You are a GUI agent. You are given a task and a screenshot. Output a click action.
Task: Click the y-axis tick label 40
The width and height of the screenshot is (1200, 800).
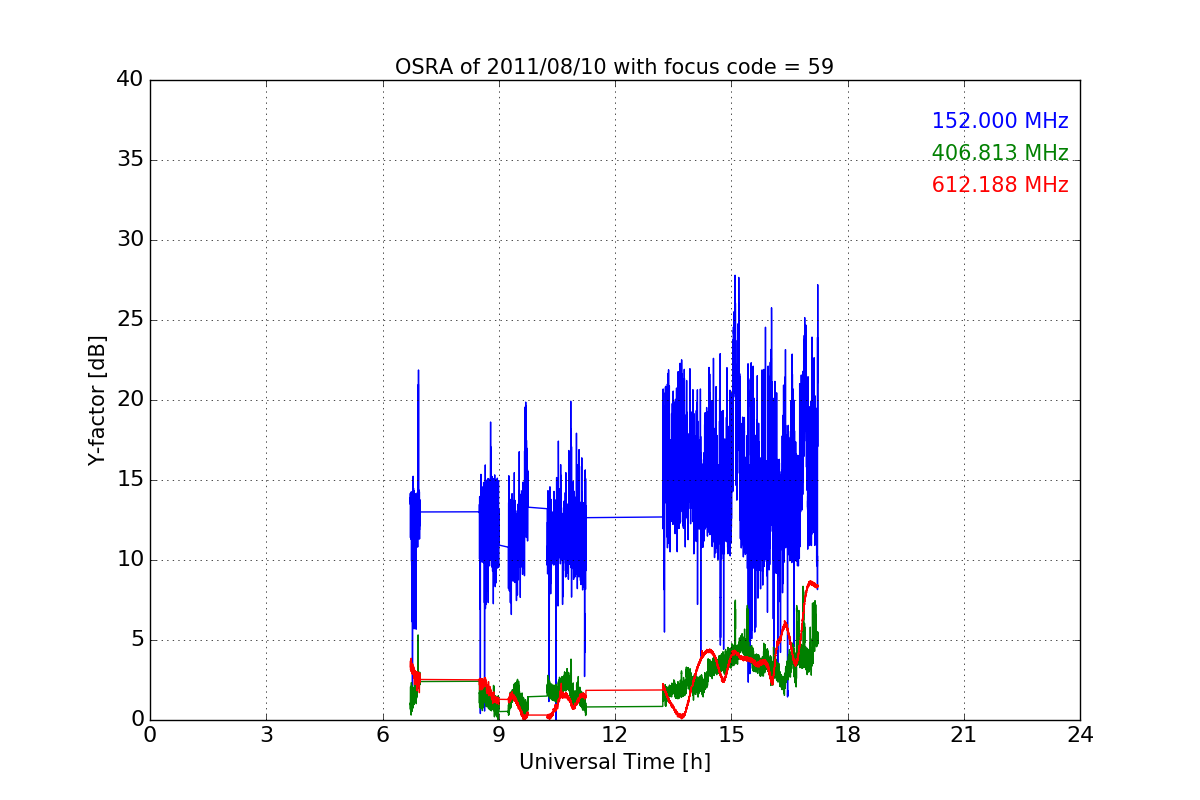(x=130, y=80)
